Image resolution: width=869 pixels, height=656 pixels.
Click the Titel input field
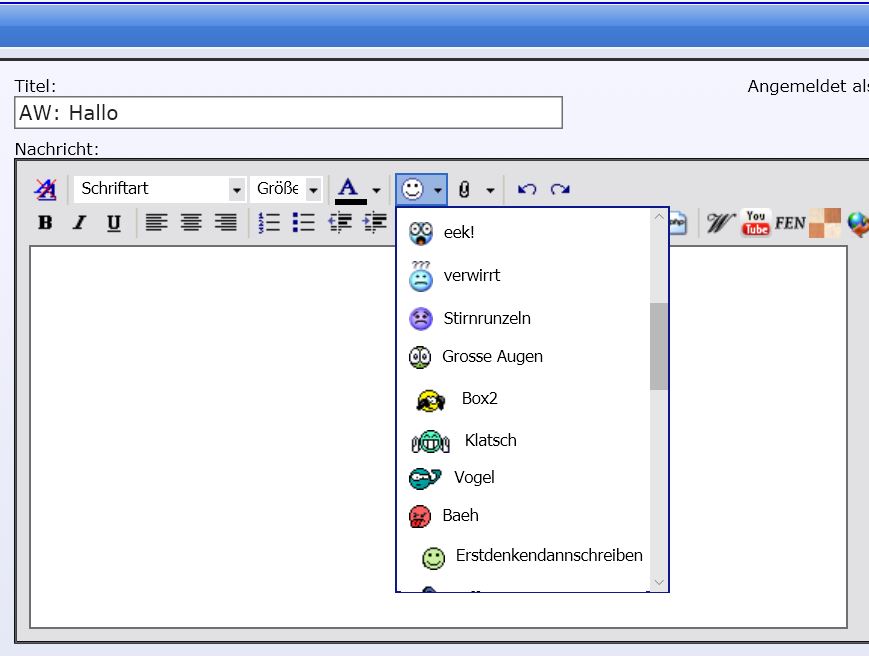(288, 113)
